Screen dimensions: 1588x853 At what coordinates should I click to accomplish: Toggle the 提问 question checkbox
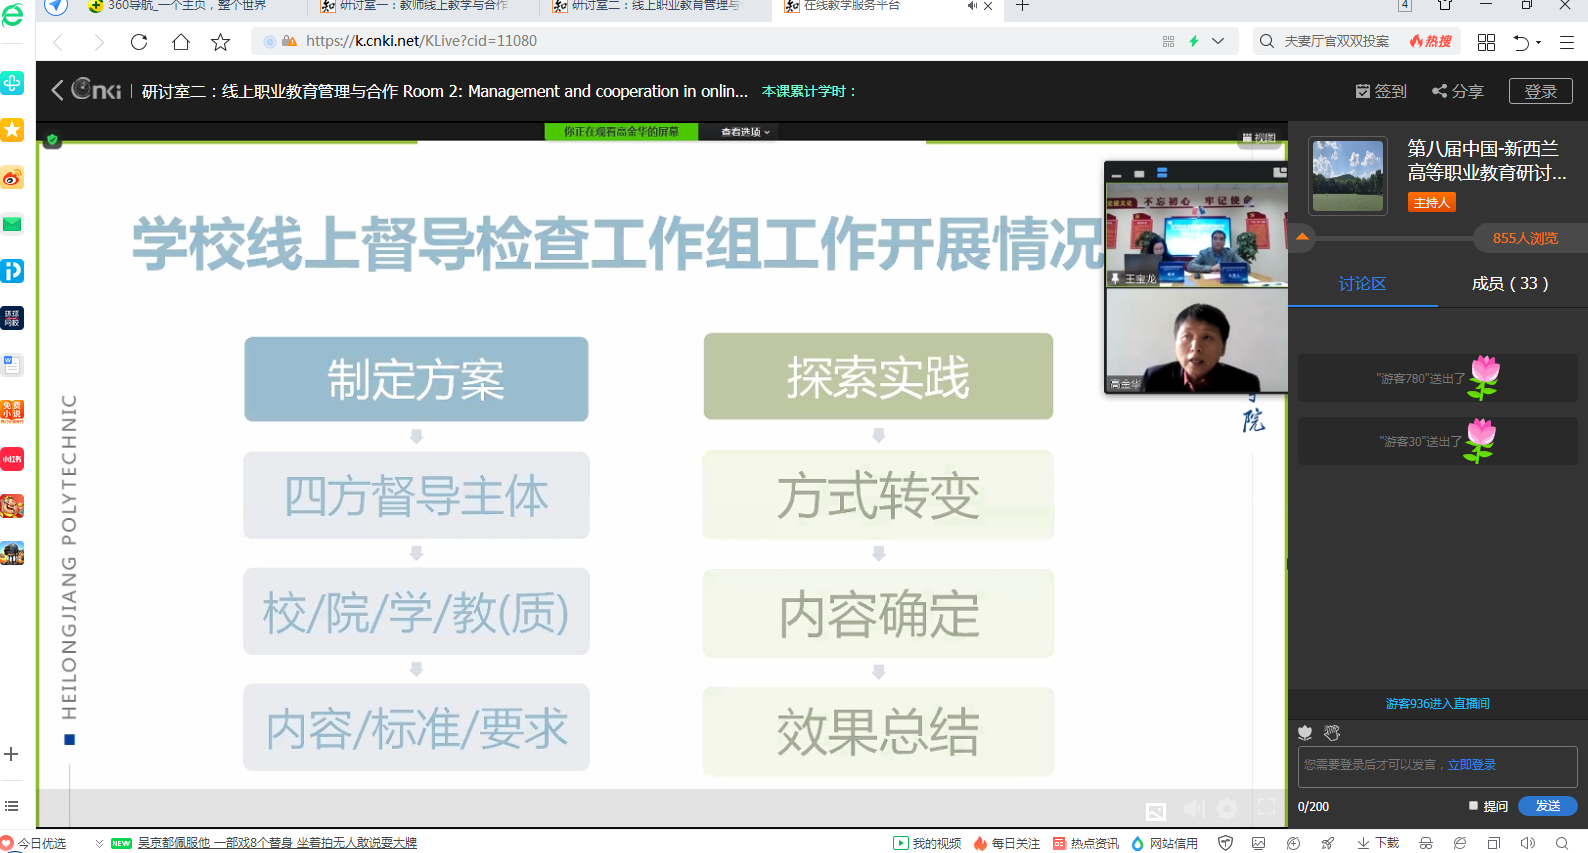[1473, 805]
